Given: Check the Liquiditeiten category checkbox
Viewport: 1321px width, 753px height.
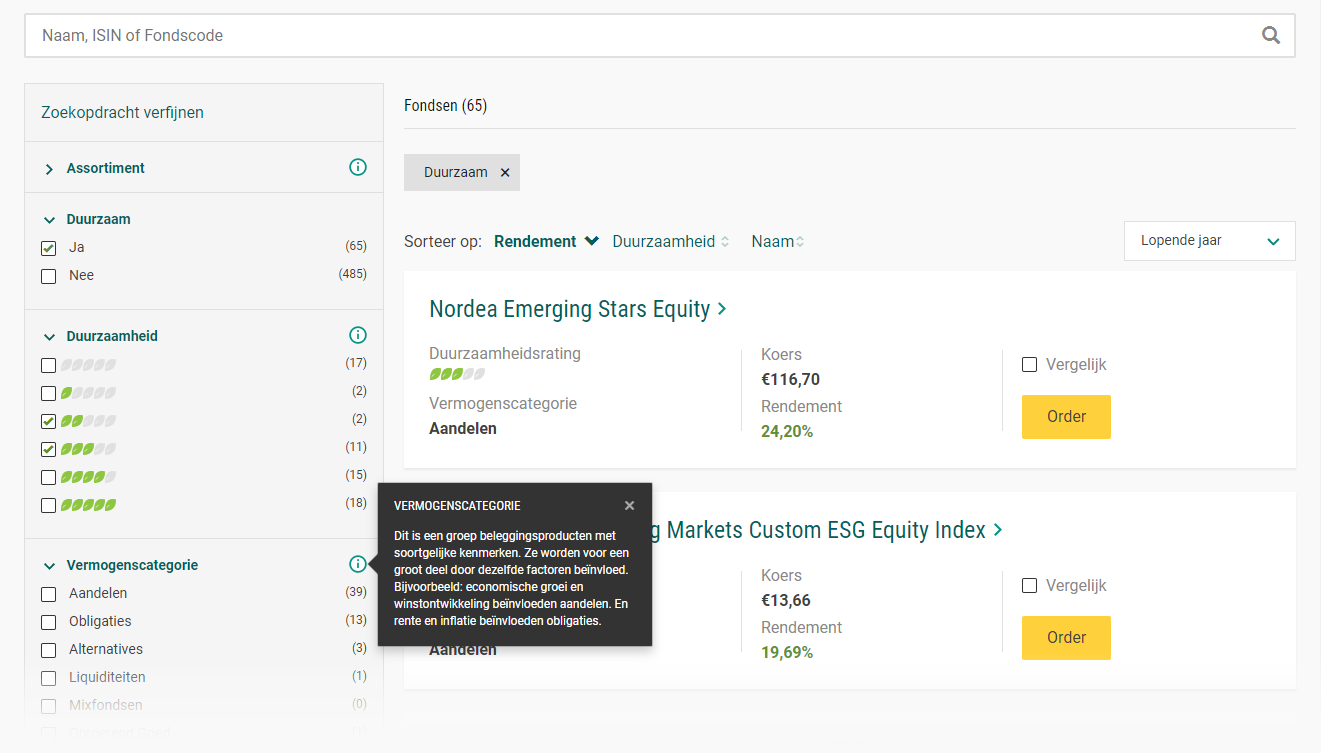Looking at the screenshot, I should [48, 678].
